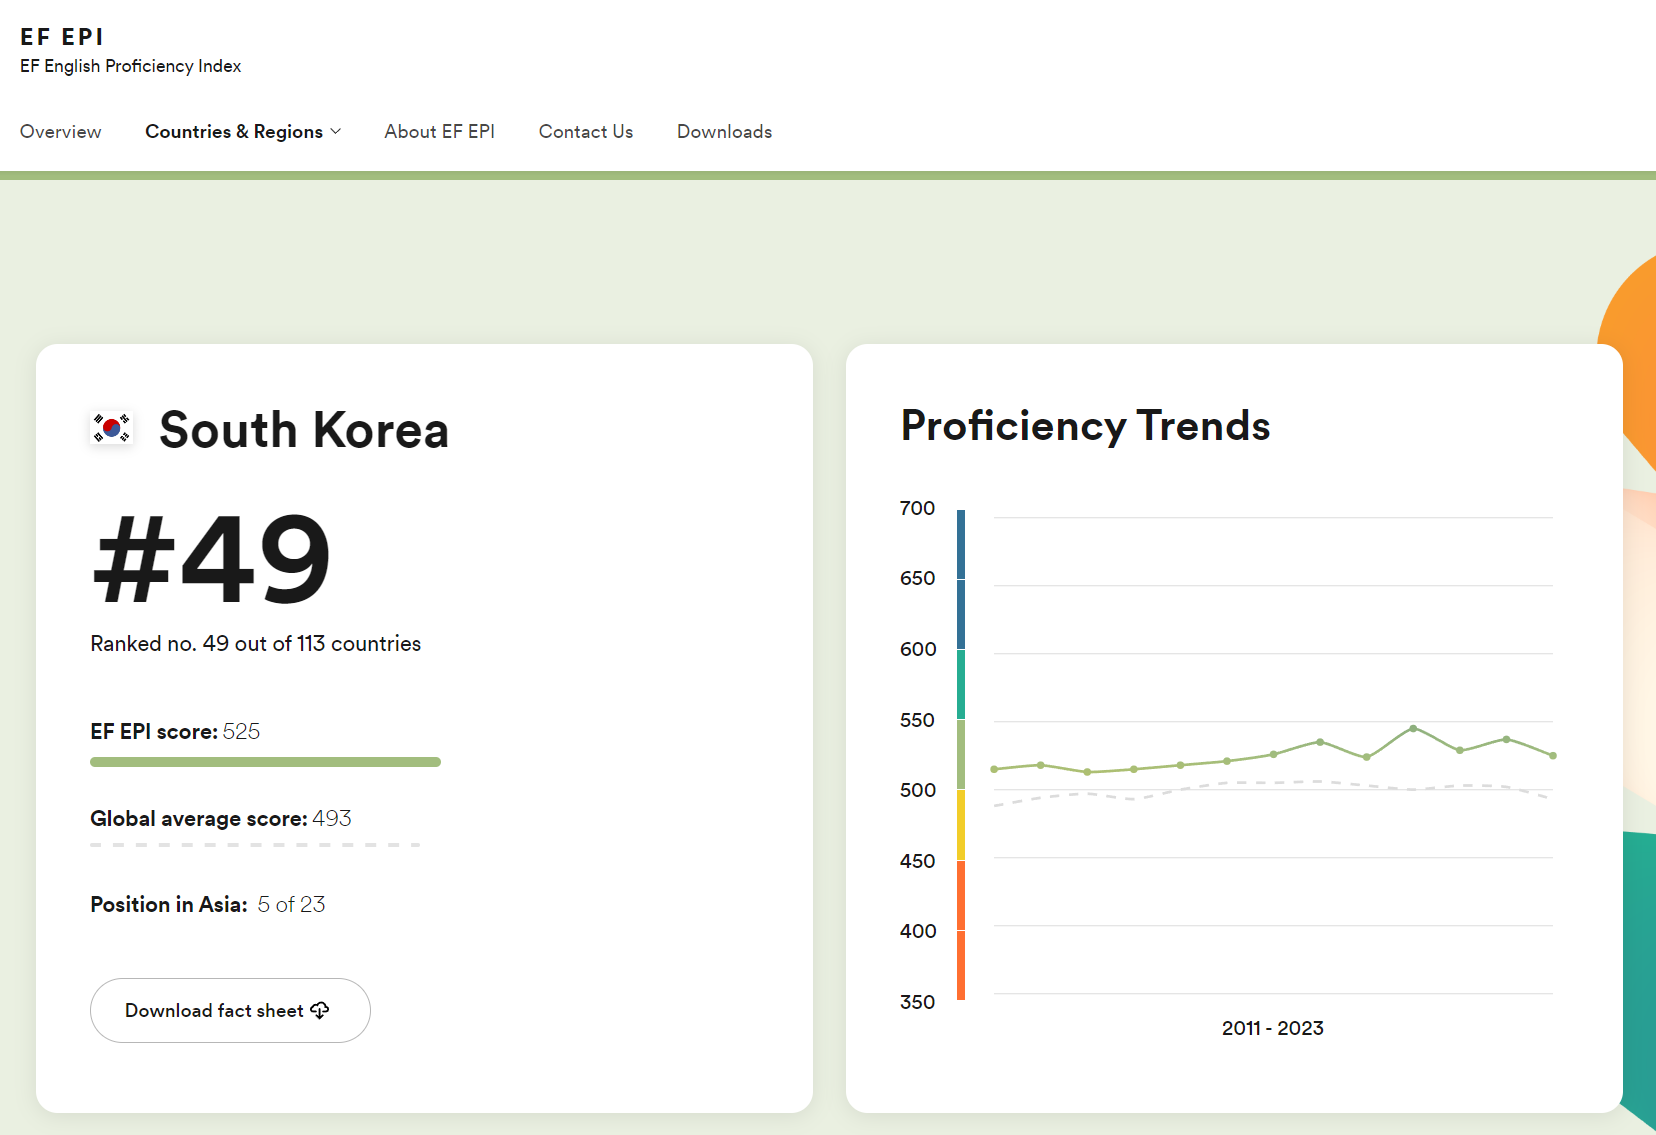Click the 350 axis label

(x=917, y=1002)
